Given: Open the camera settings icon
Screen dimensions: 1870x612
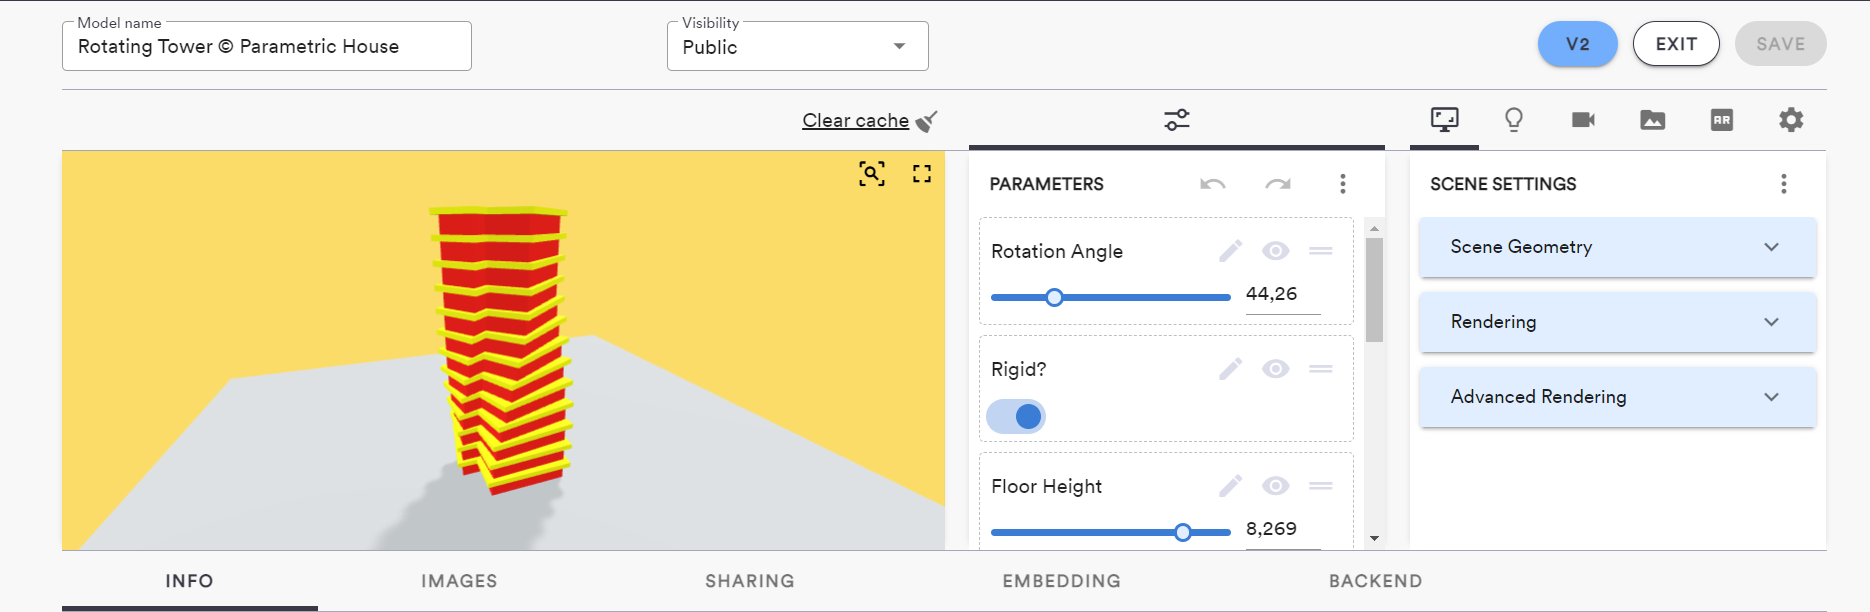Looking at the screenshot, I should click(x=1583, y=120).
